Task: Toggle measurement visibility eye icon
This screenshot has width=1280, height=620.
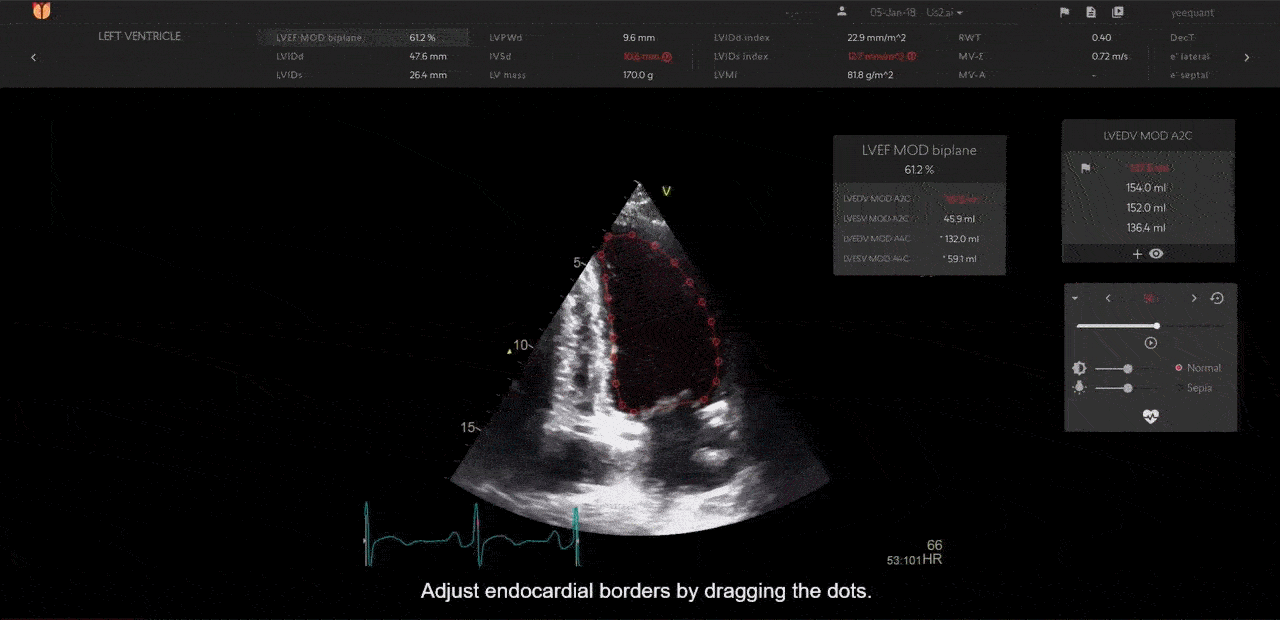Action: tap(1157, 254)
